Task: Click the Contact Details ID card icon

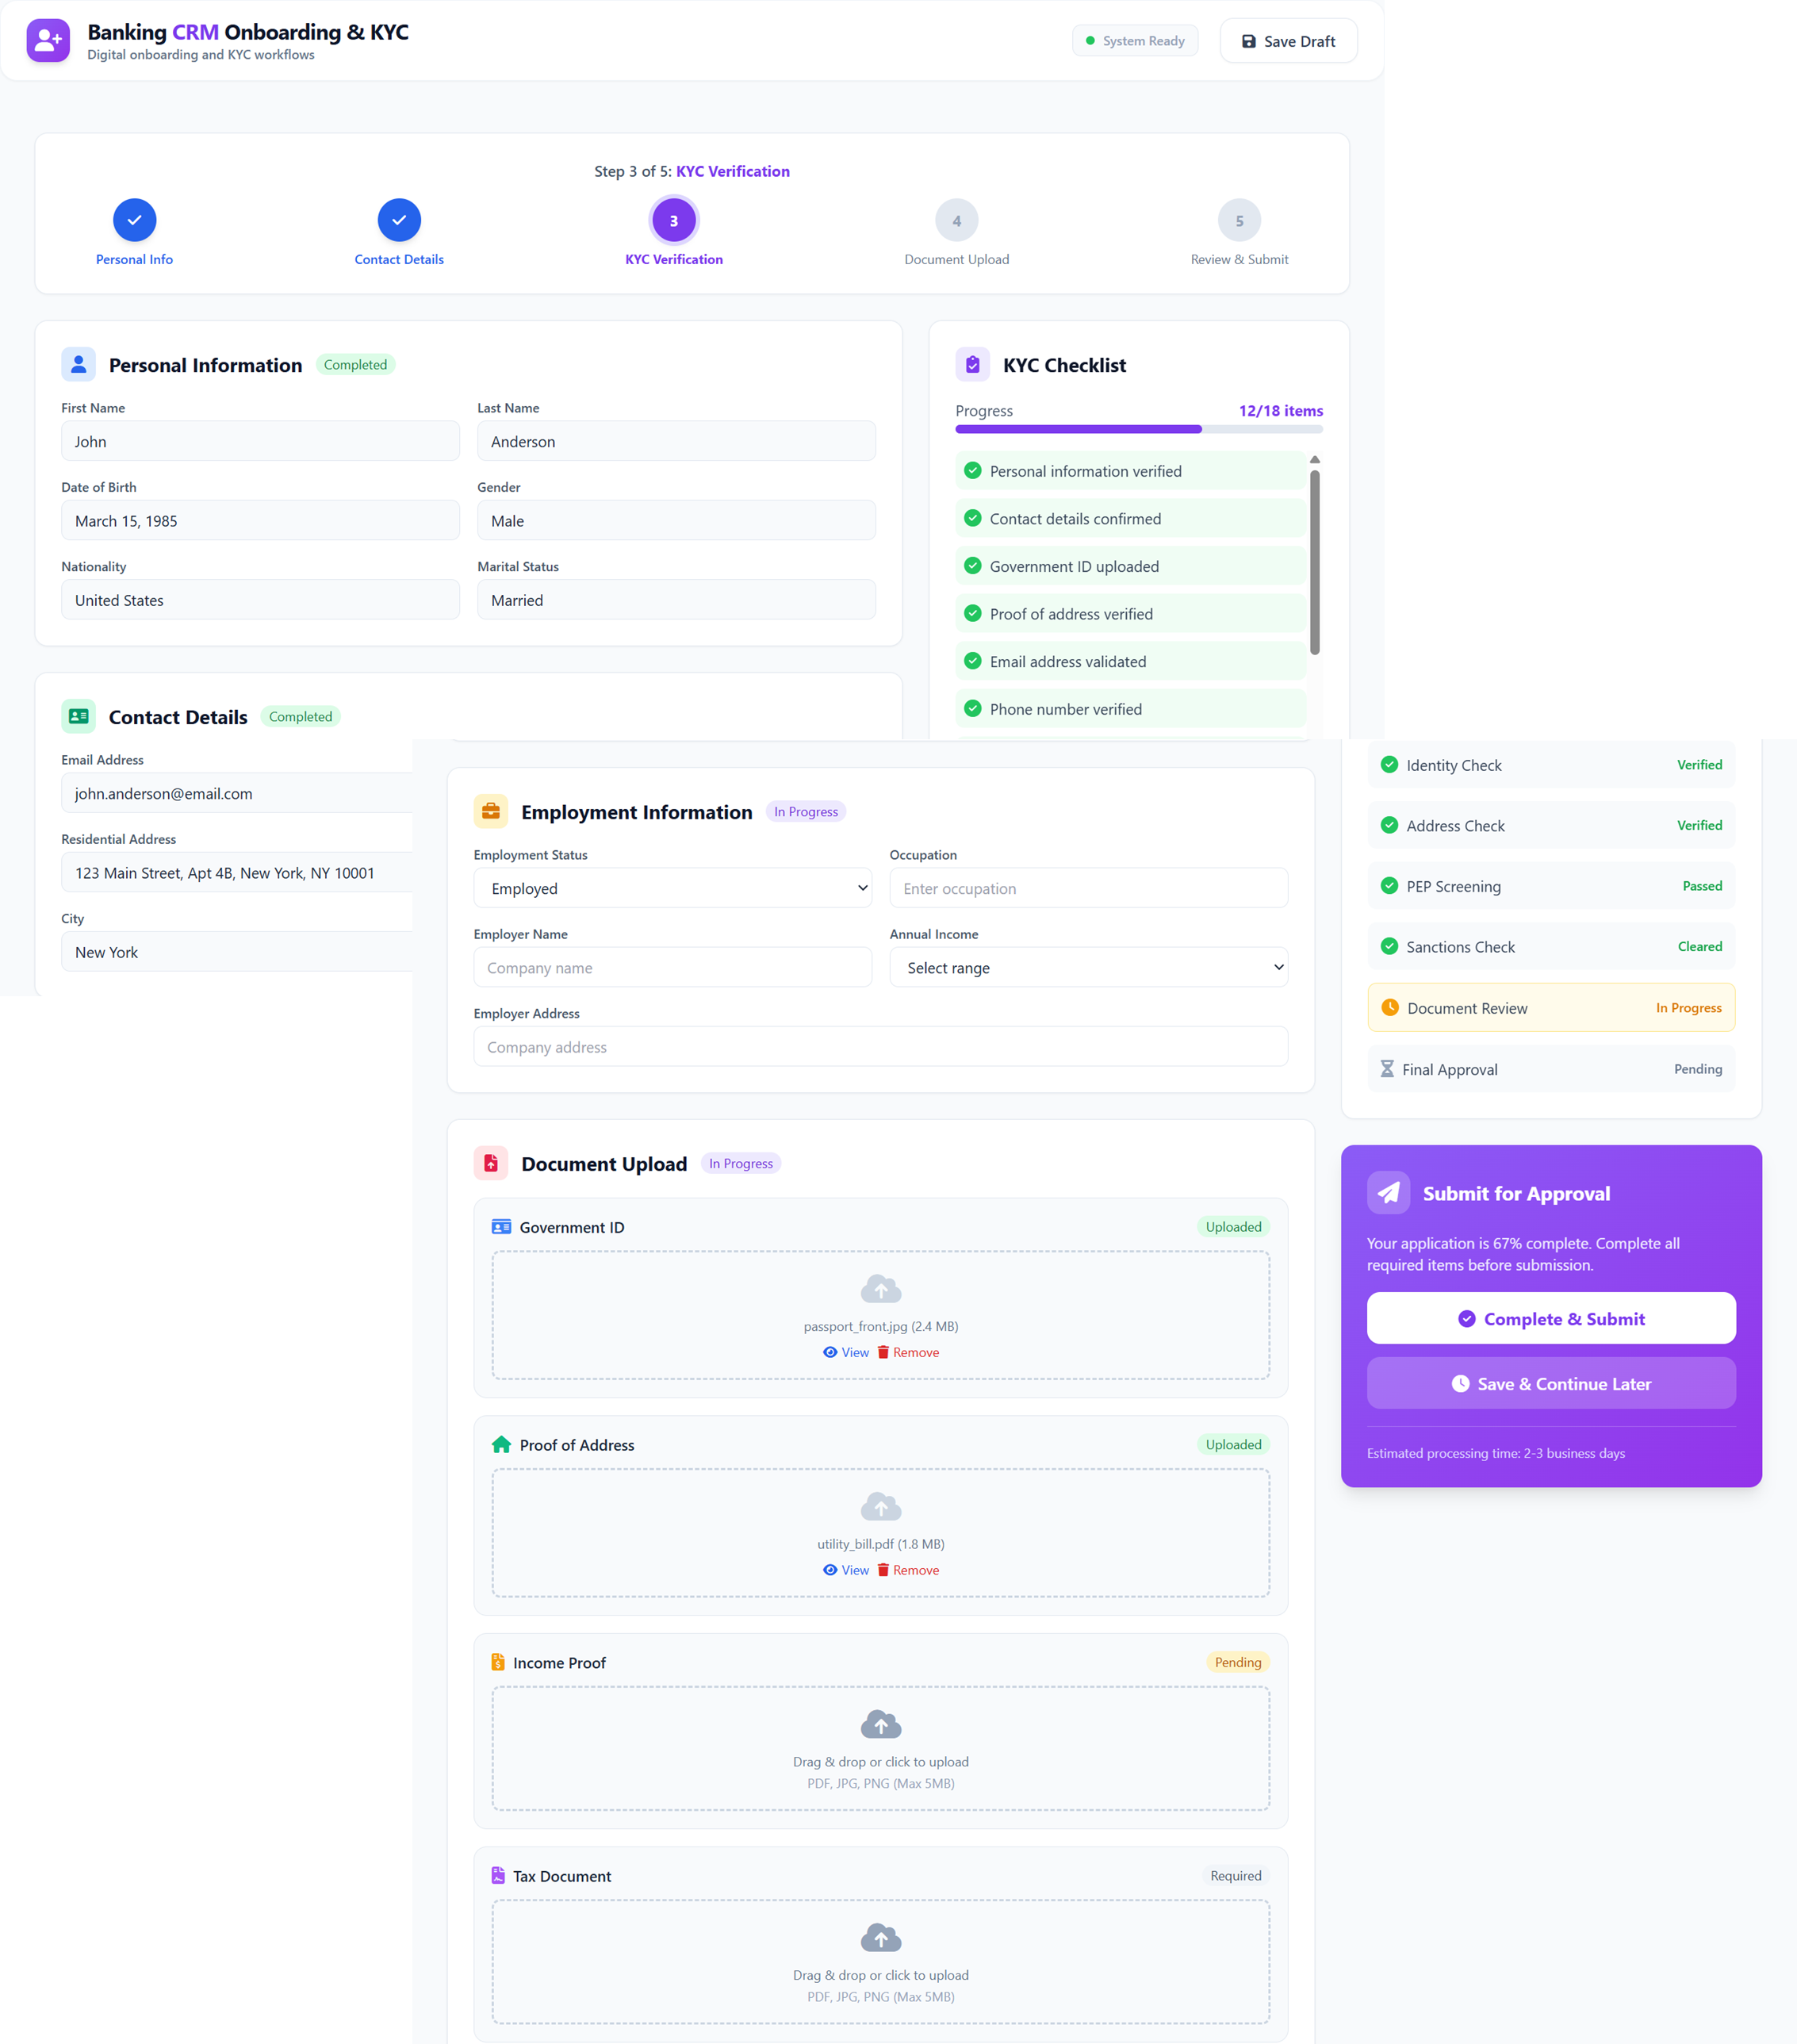Action: (78, 716)
